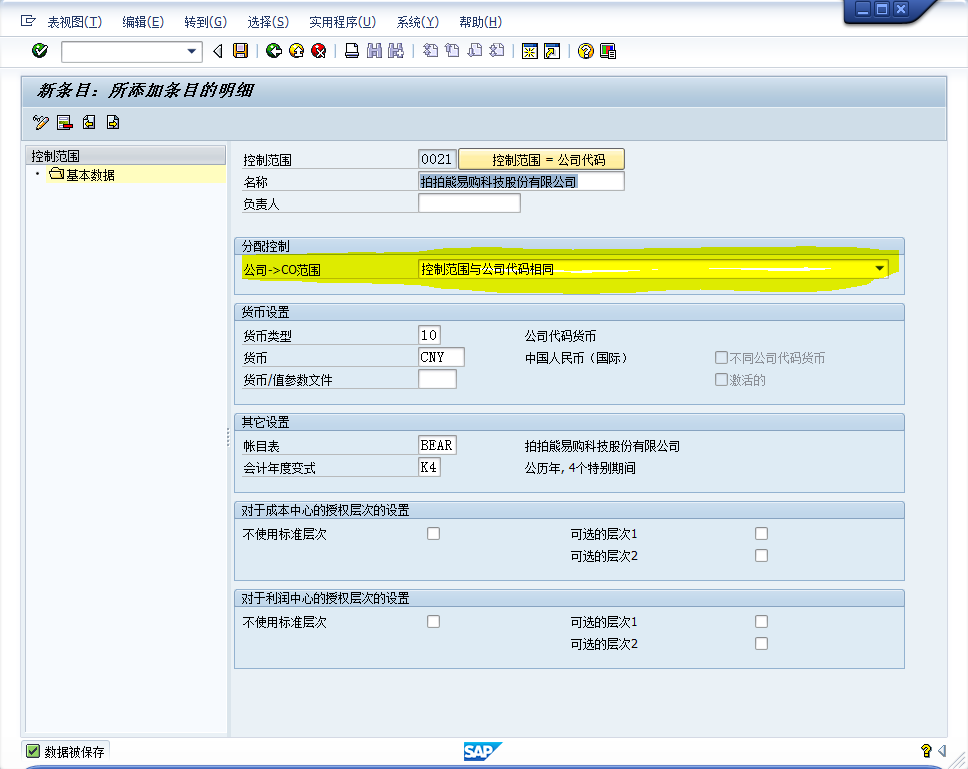Exit using the yellow up-arrow icon

tap(296, 51)
